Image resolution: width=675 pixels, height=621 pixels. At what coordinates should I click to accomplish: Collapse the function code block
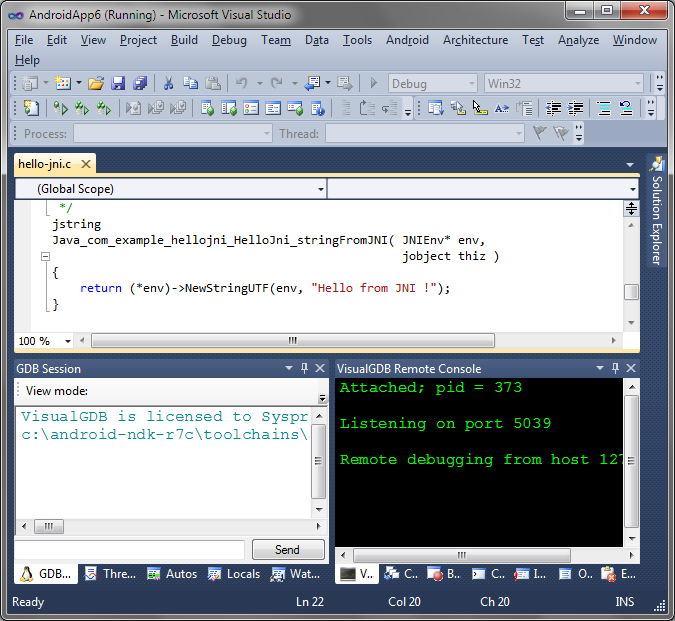click(45, 256)
